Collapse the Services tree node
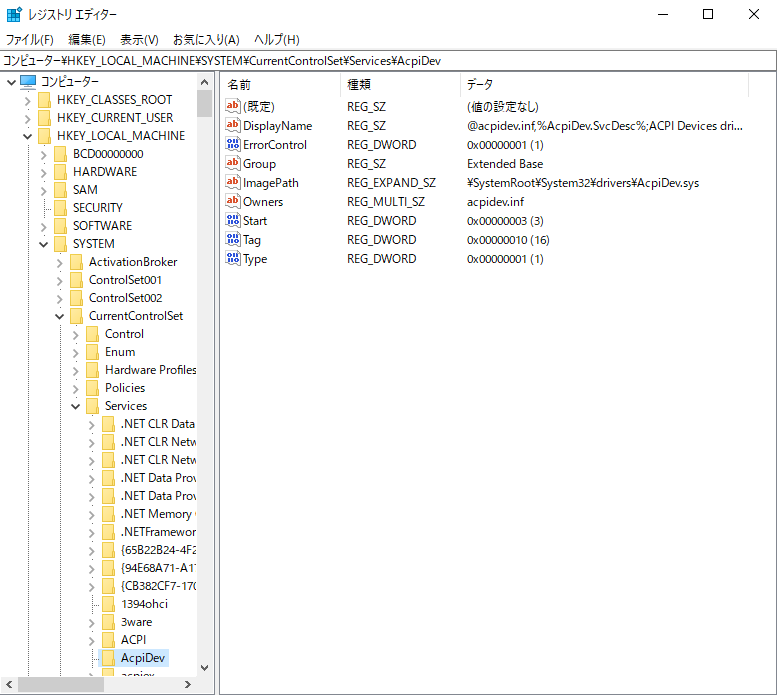The width and height of the screenshot is (777, 695). [x=76, y=406]
